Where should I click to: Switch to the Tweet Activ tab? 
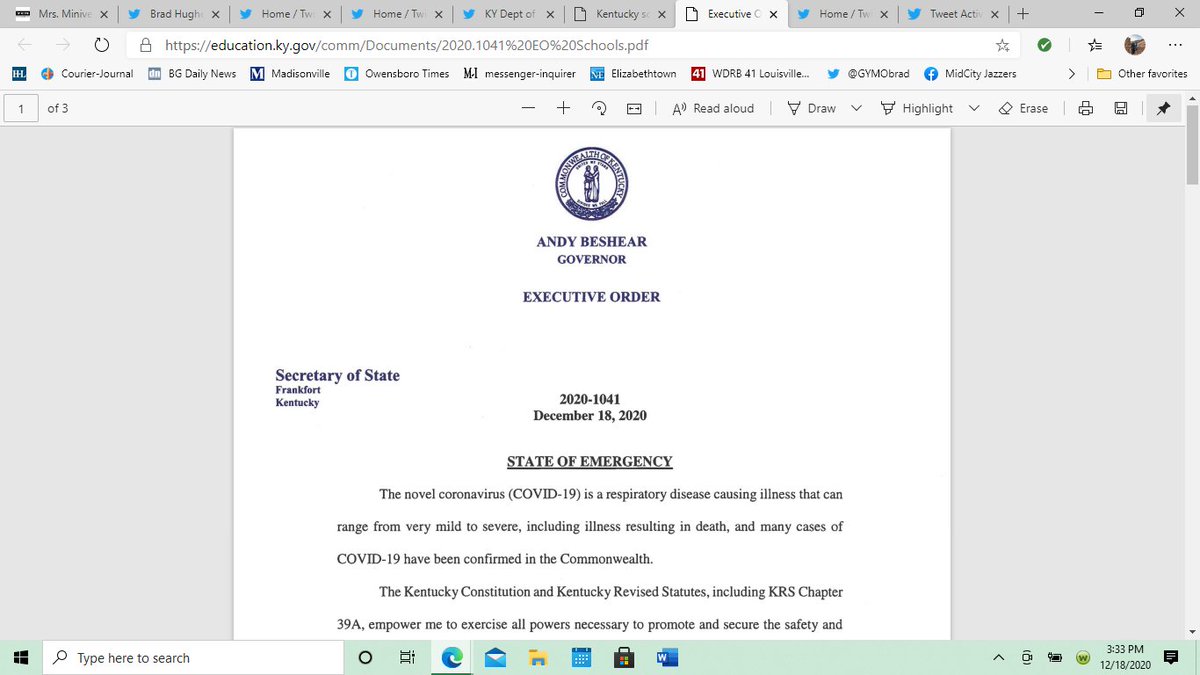pyautogui.click(x=954, y=14)
